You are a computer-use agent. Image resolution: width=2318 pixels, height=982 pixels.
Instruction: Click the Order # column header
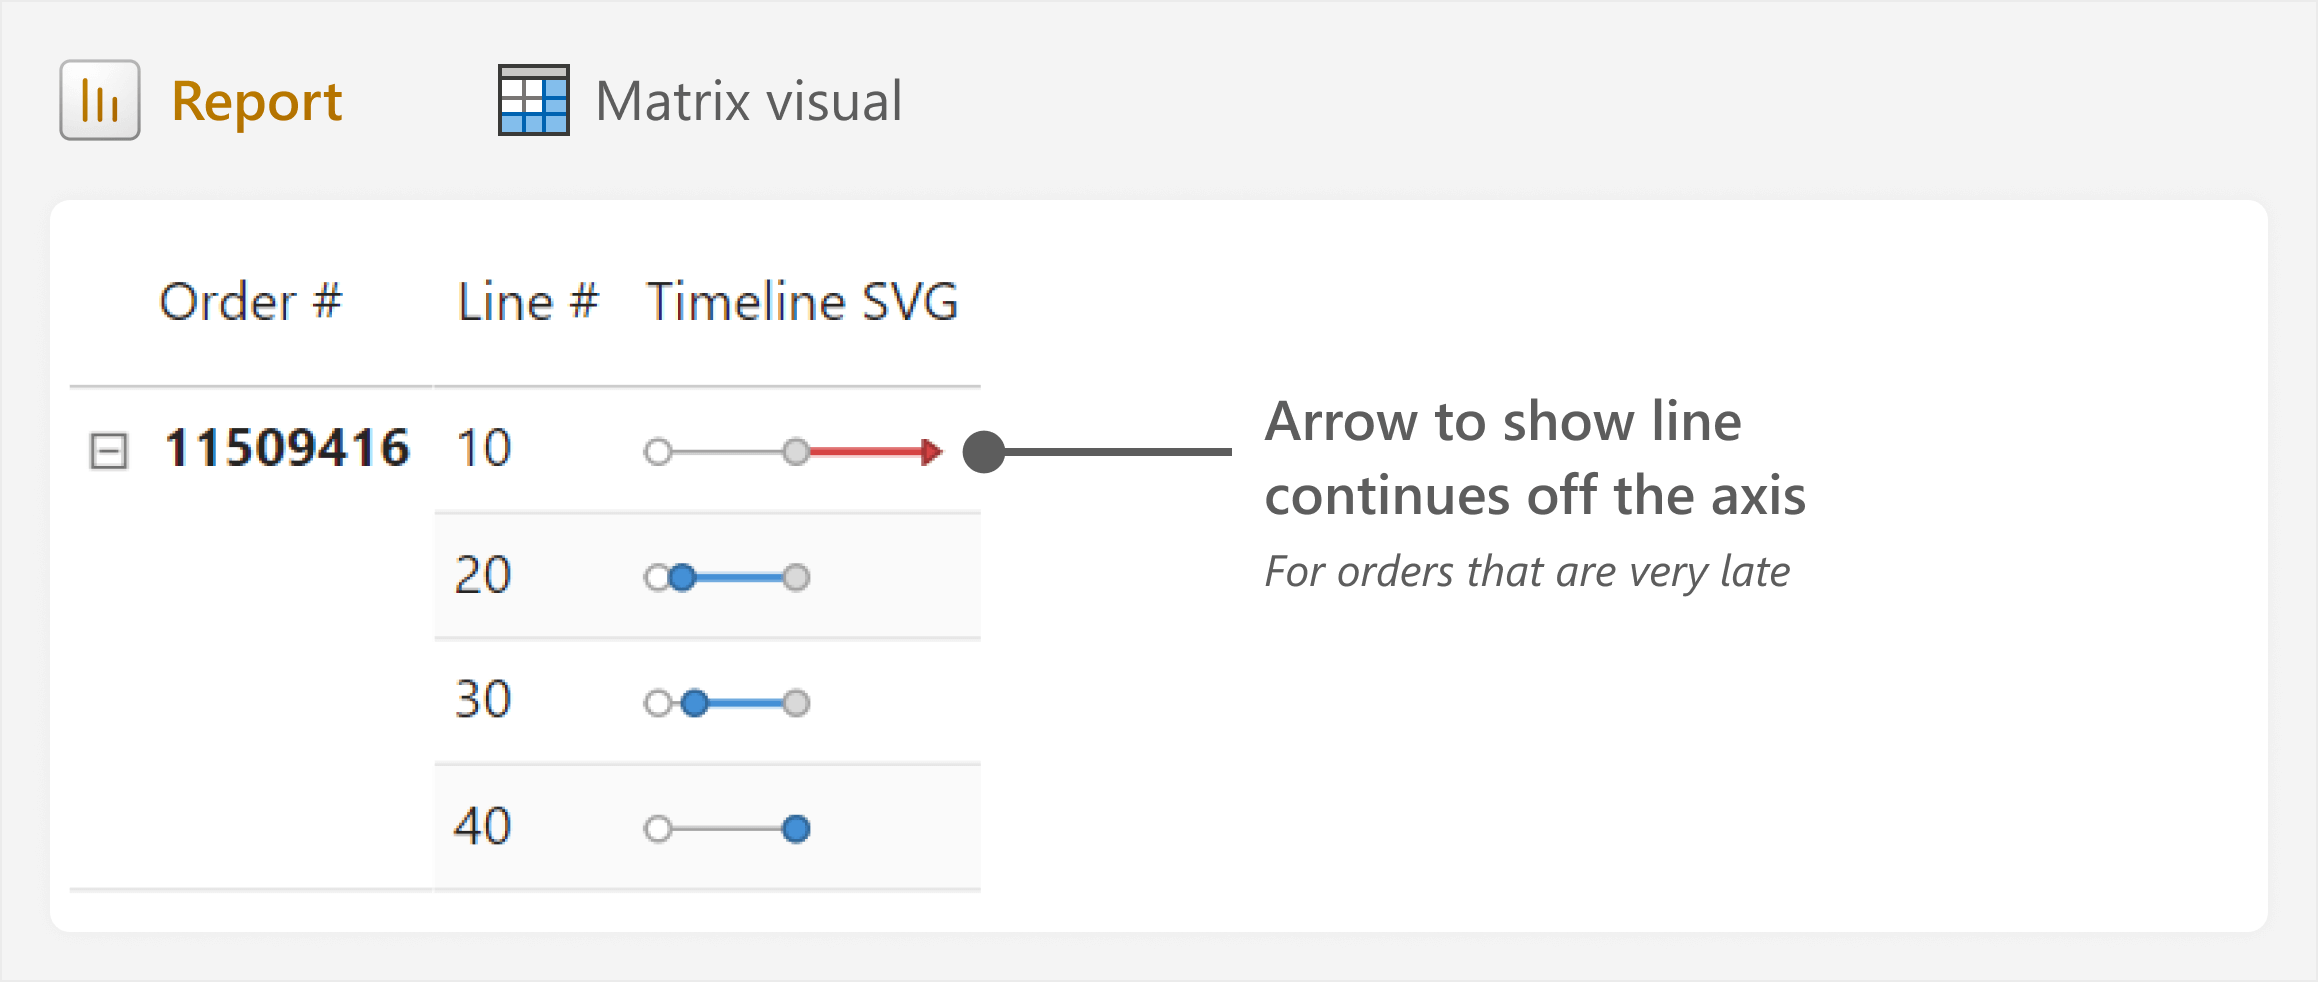pos(250,302)
